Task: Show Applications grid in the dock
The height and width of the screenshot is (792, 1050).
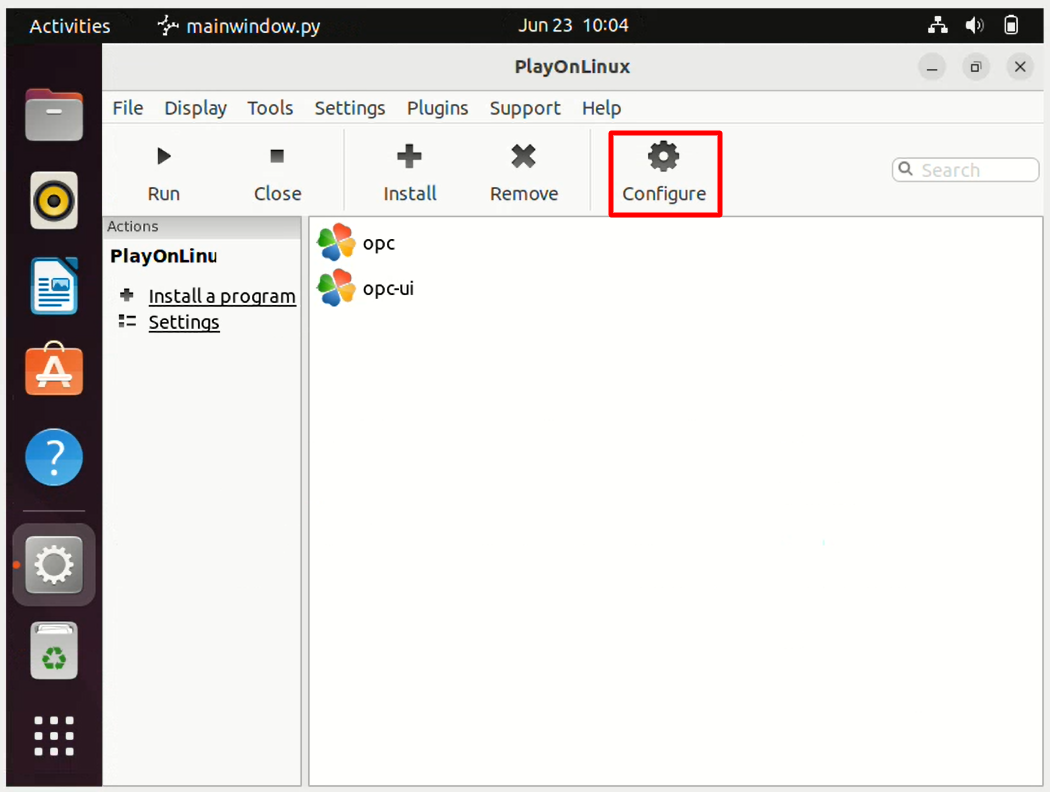Action: coord(54,736)
